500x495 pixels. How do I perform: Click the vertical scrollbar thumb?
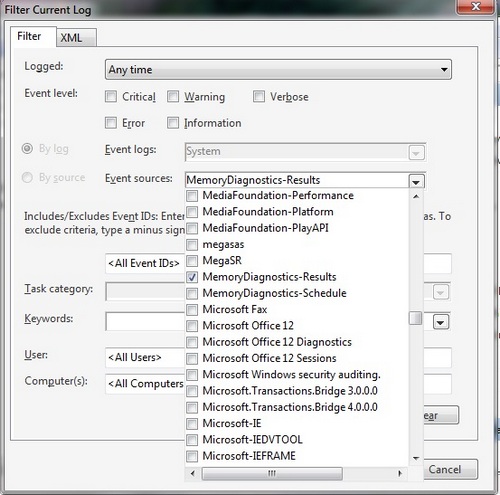[x=416, y=318]
